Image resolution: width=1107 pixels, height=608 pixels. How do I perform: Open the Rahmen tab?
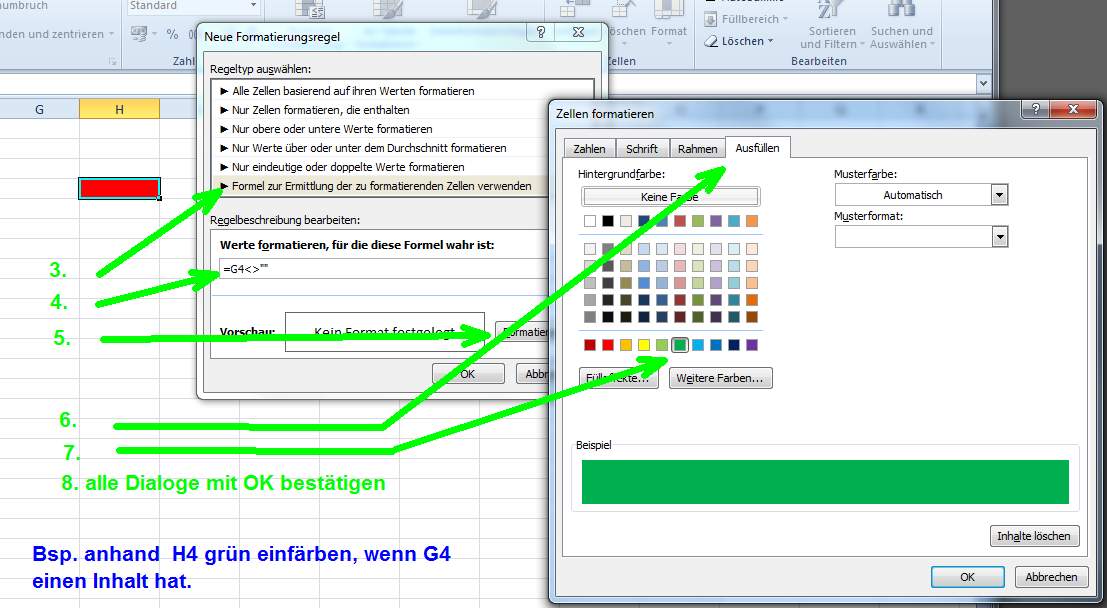click(x=697, y=149)
